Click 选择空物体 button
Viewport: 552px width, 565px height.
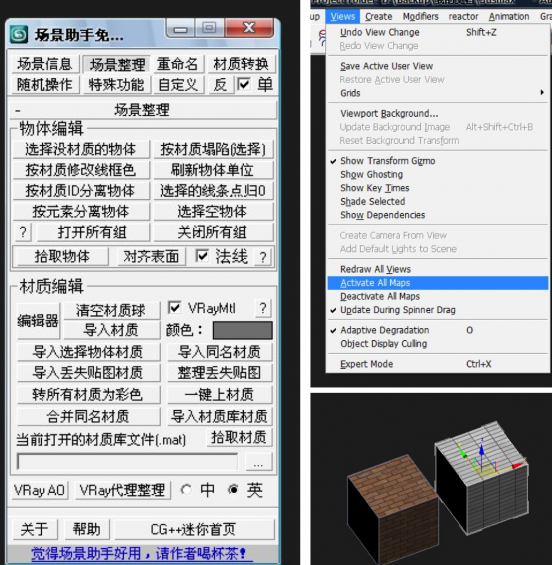pos(213,212)
